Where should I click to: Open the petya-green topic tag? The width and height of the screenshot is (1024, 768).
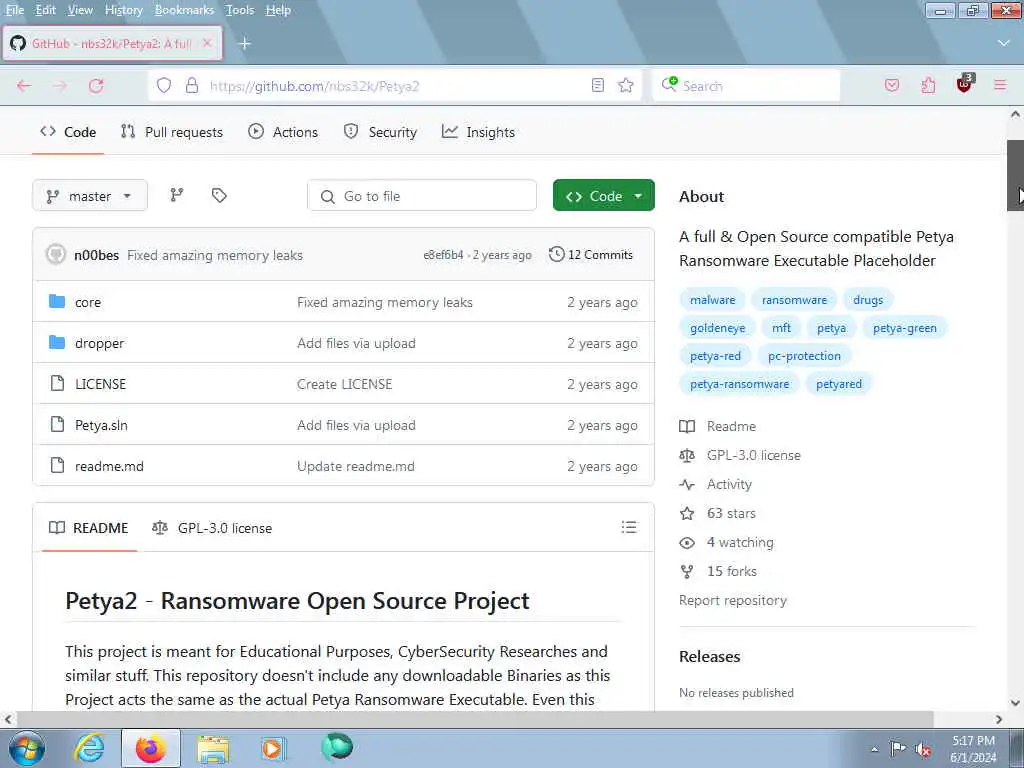[904, 328]
